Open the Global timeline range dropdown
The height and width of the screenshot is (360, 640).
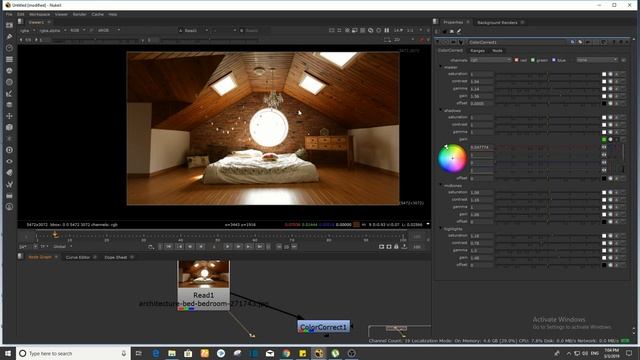(62, 247)
